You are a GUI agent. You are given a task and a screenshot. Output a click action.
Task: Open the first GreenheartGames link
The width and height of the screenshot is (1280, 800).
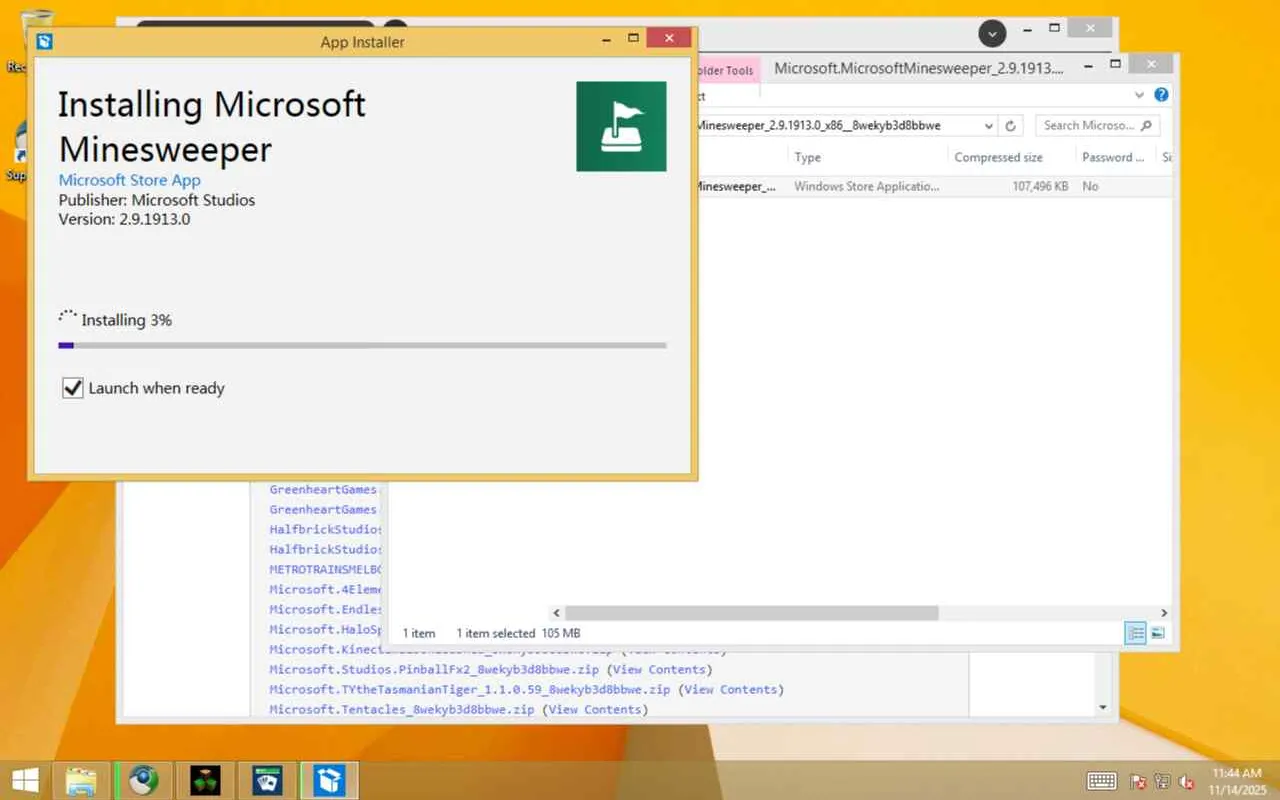(x=323, y=489)
